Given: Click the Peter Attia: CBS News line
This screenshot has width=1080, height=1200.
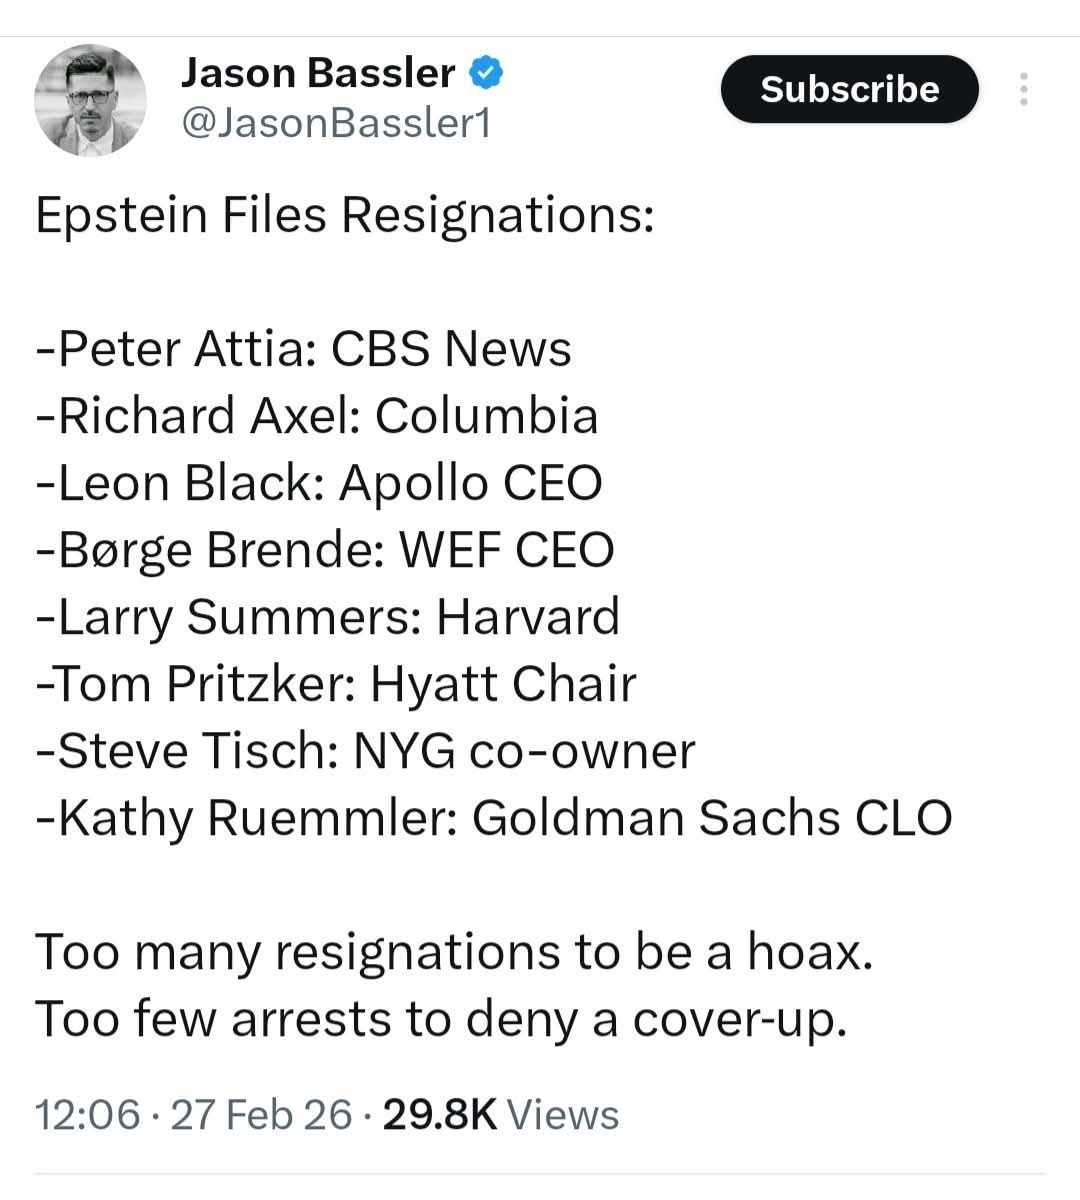Looking at the screenshot, I should (x=303, y=349).
